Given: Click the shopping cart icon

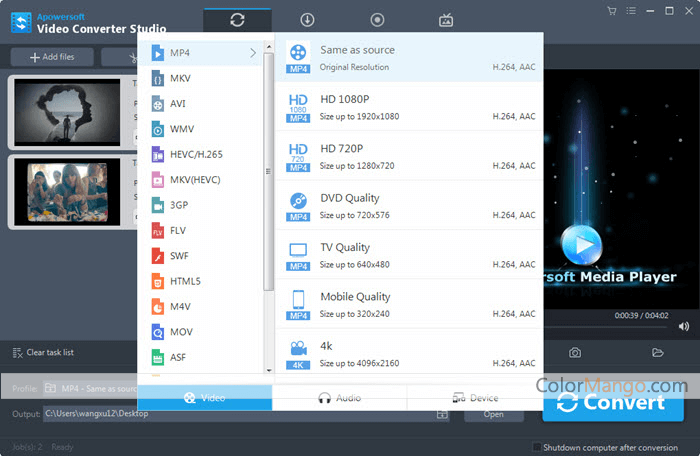Looking at the screenshot, I should [x=611, y=11].
